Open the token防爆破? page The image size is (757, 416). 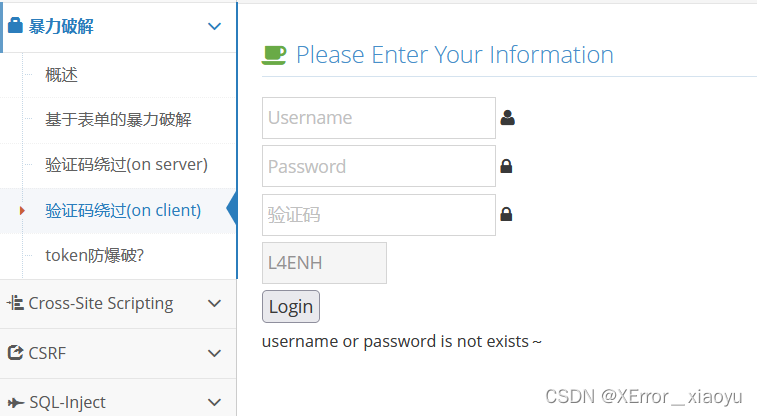95,255
